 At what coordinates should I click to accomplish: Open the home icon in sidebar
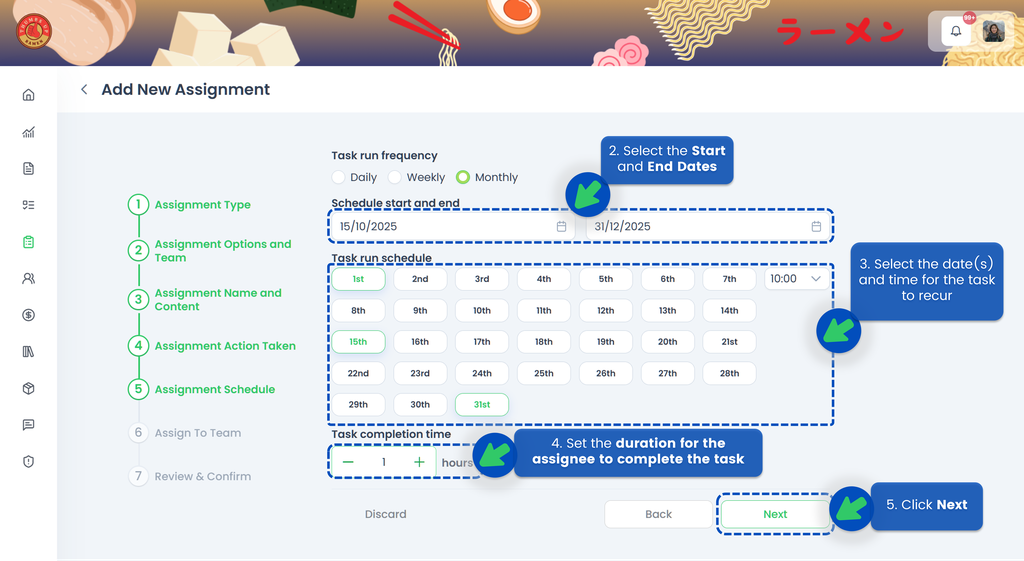28,95
